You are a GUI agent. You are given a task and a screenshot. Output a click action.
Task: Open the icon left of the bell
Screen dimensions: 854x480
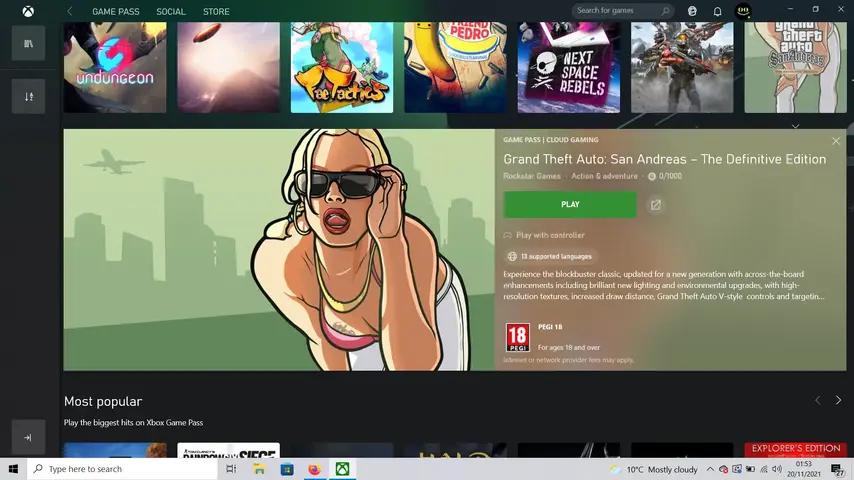[x=692, y=11]
